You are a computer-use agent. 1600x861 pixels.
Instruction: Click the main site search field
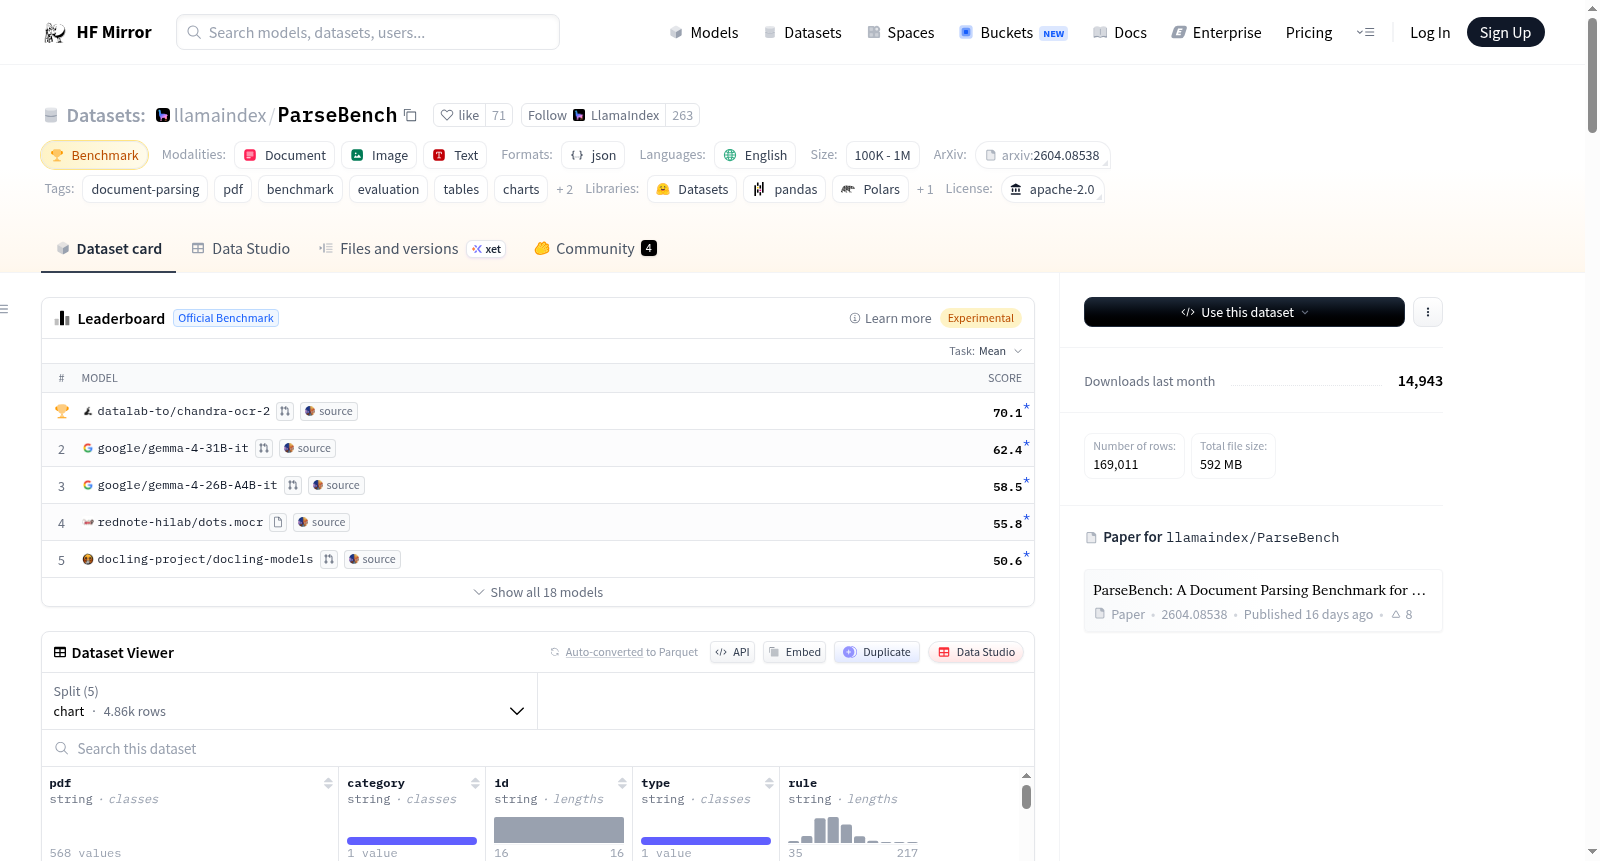pos(368,32)
